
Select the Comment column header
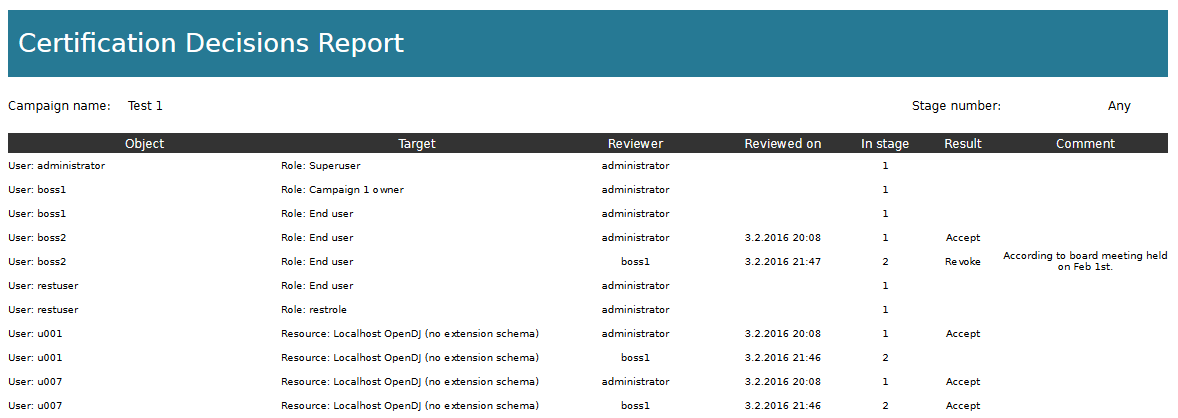click(x=1085, y=144)
